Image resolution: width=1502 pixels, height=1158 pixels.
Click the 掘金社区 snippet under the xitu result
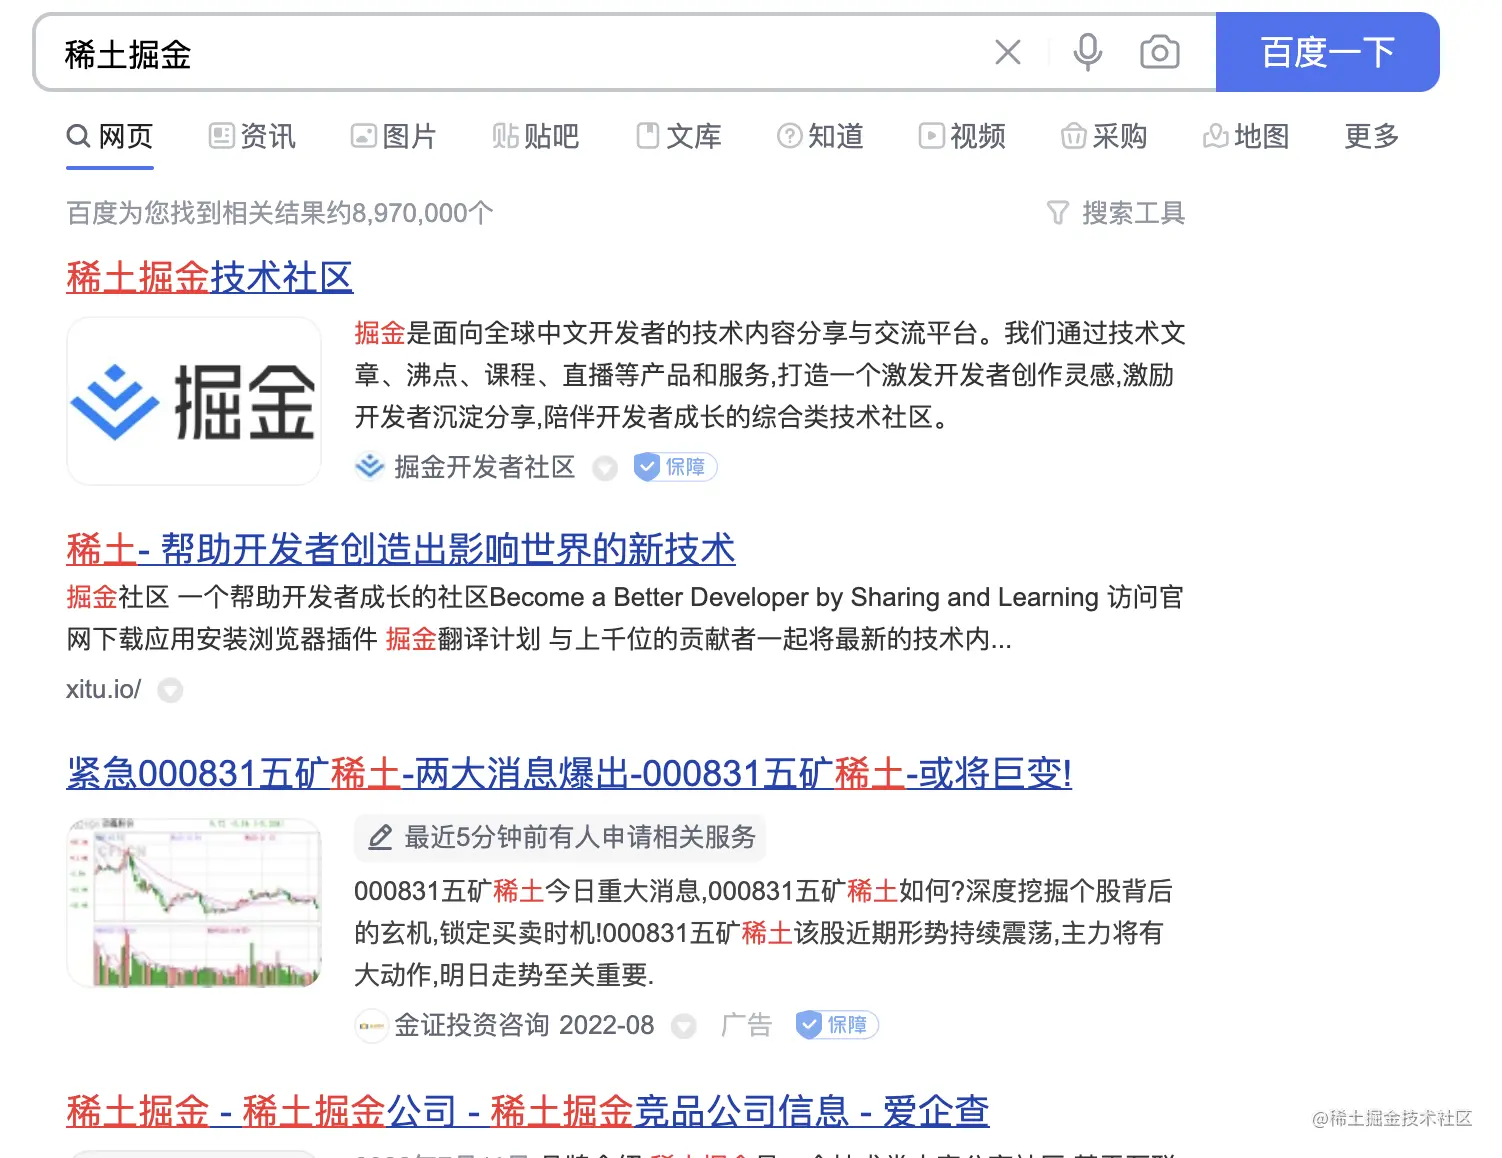pyautogui.click(x=625, y=618)
